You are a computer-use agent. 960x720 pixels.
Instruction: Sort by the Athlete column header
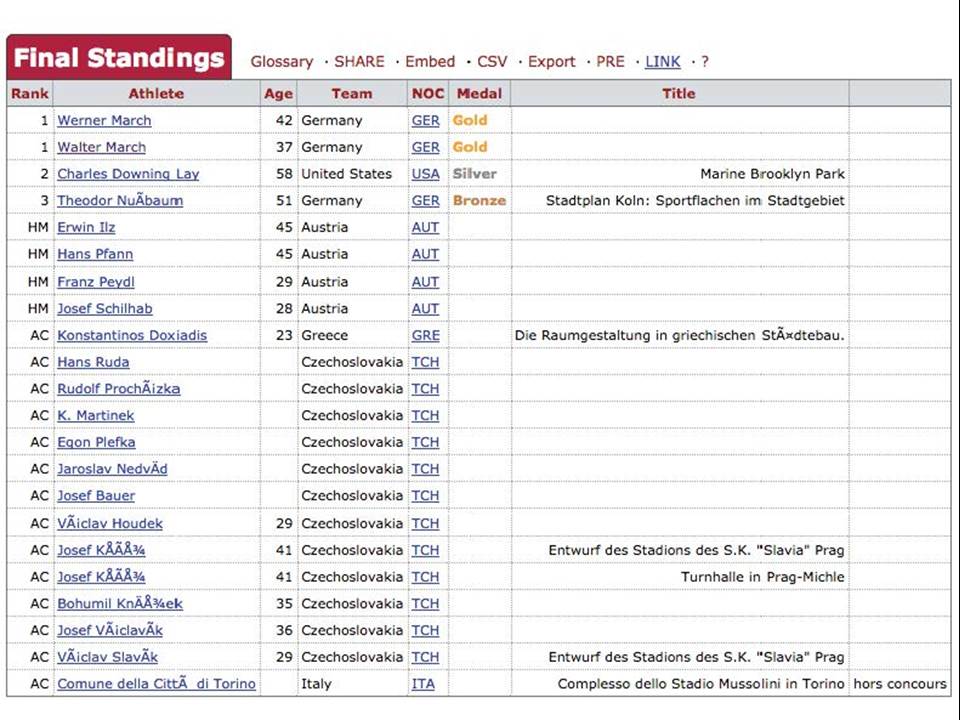click(x=156, y=94)
